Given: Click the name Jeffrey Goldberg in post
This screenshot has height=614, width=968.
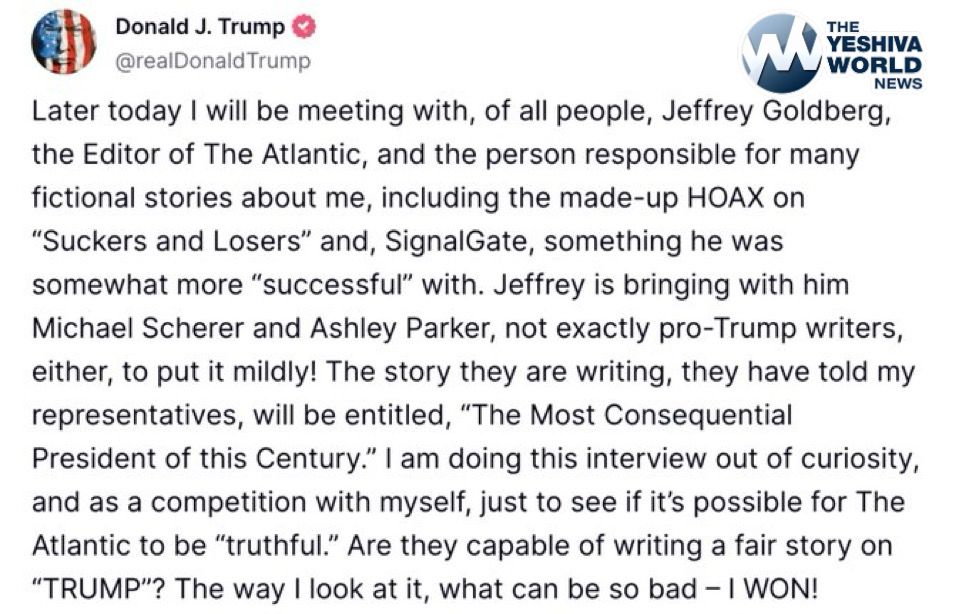Looking at the screenshot, I should [x=774, y=111].
